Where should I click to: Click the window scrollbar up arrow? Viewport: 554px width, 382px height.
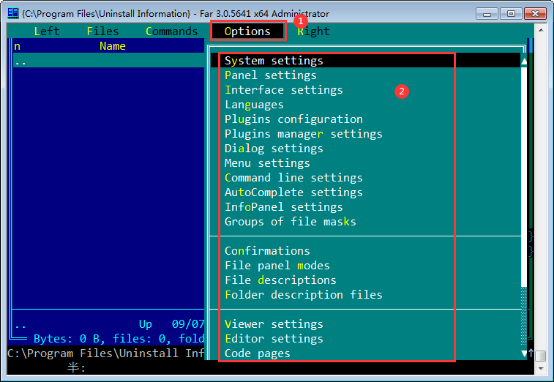541,31
